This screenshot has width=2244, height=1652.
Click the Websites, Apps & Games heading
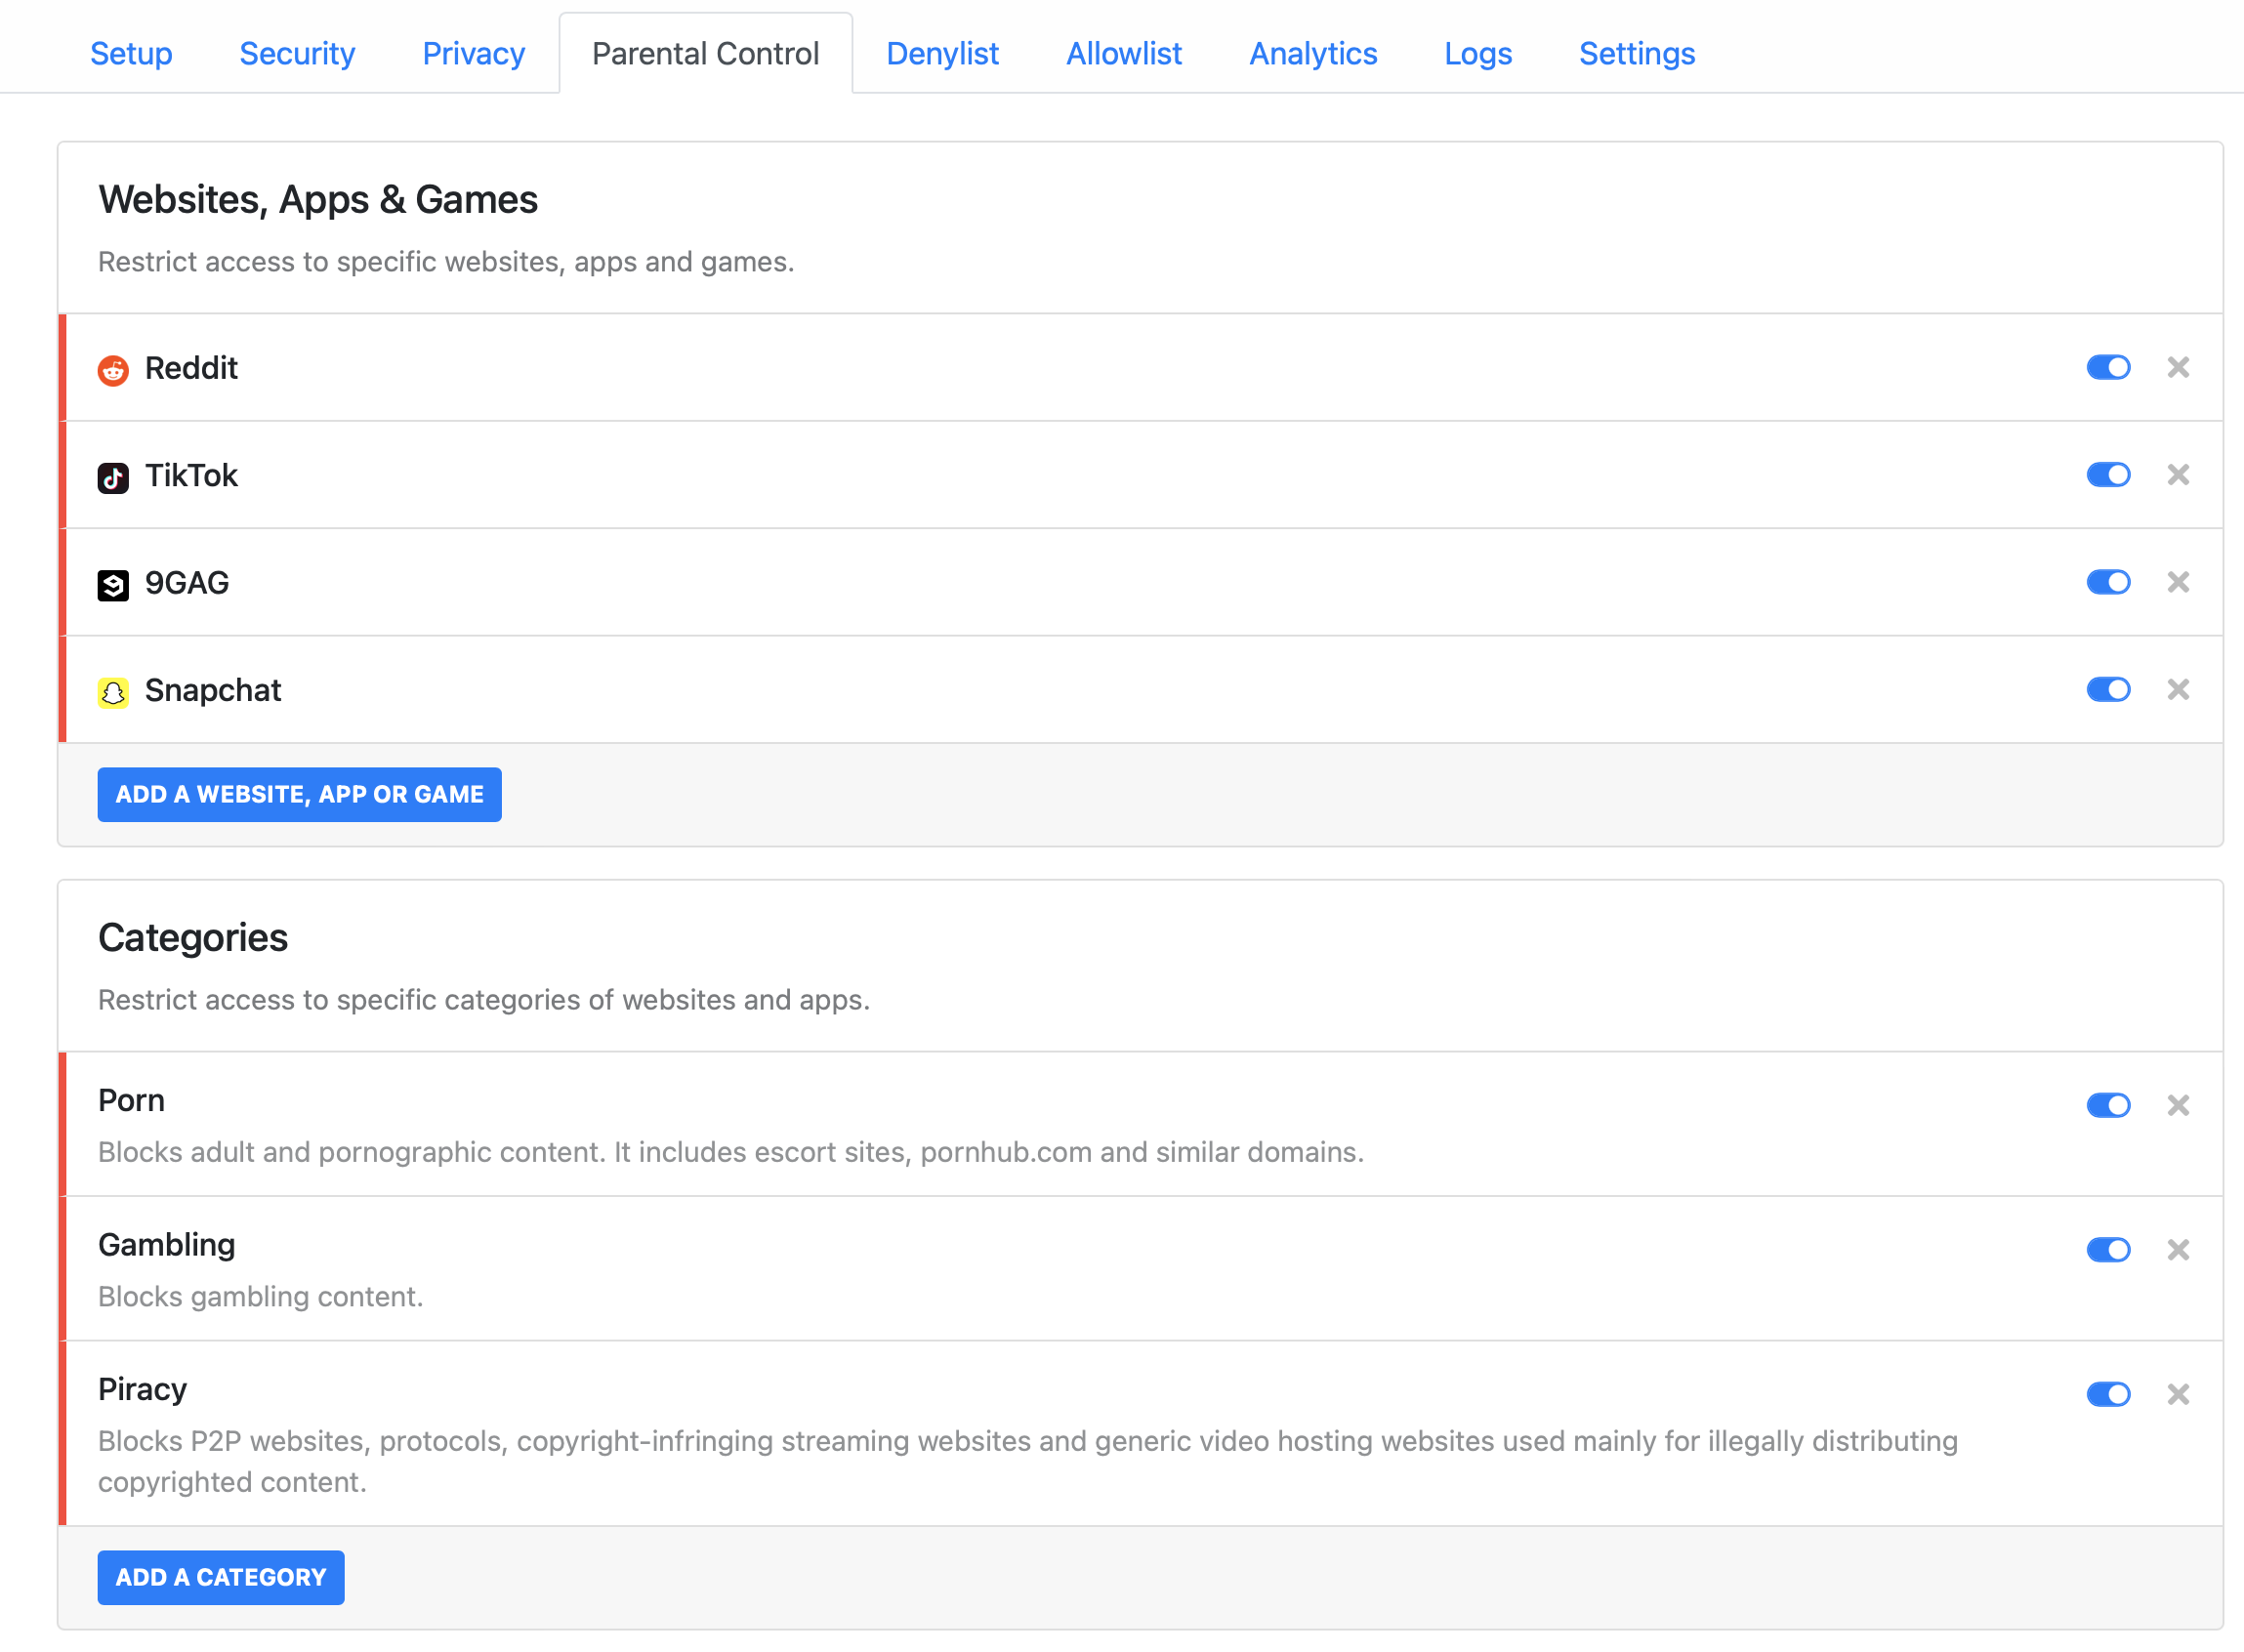[x=318, y=199]
